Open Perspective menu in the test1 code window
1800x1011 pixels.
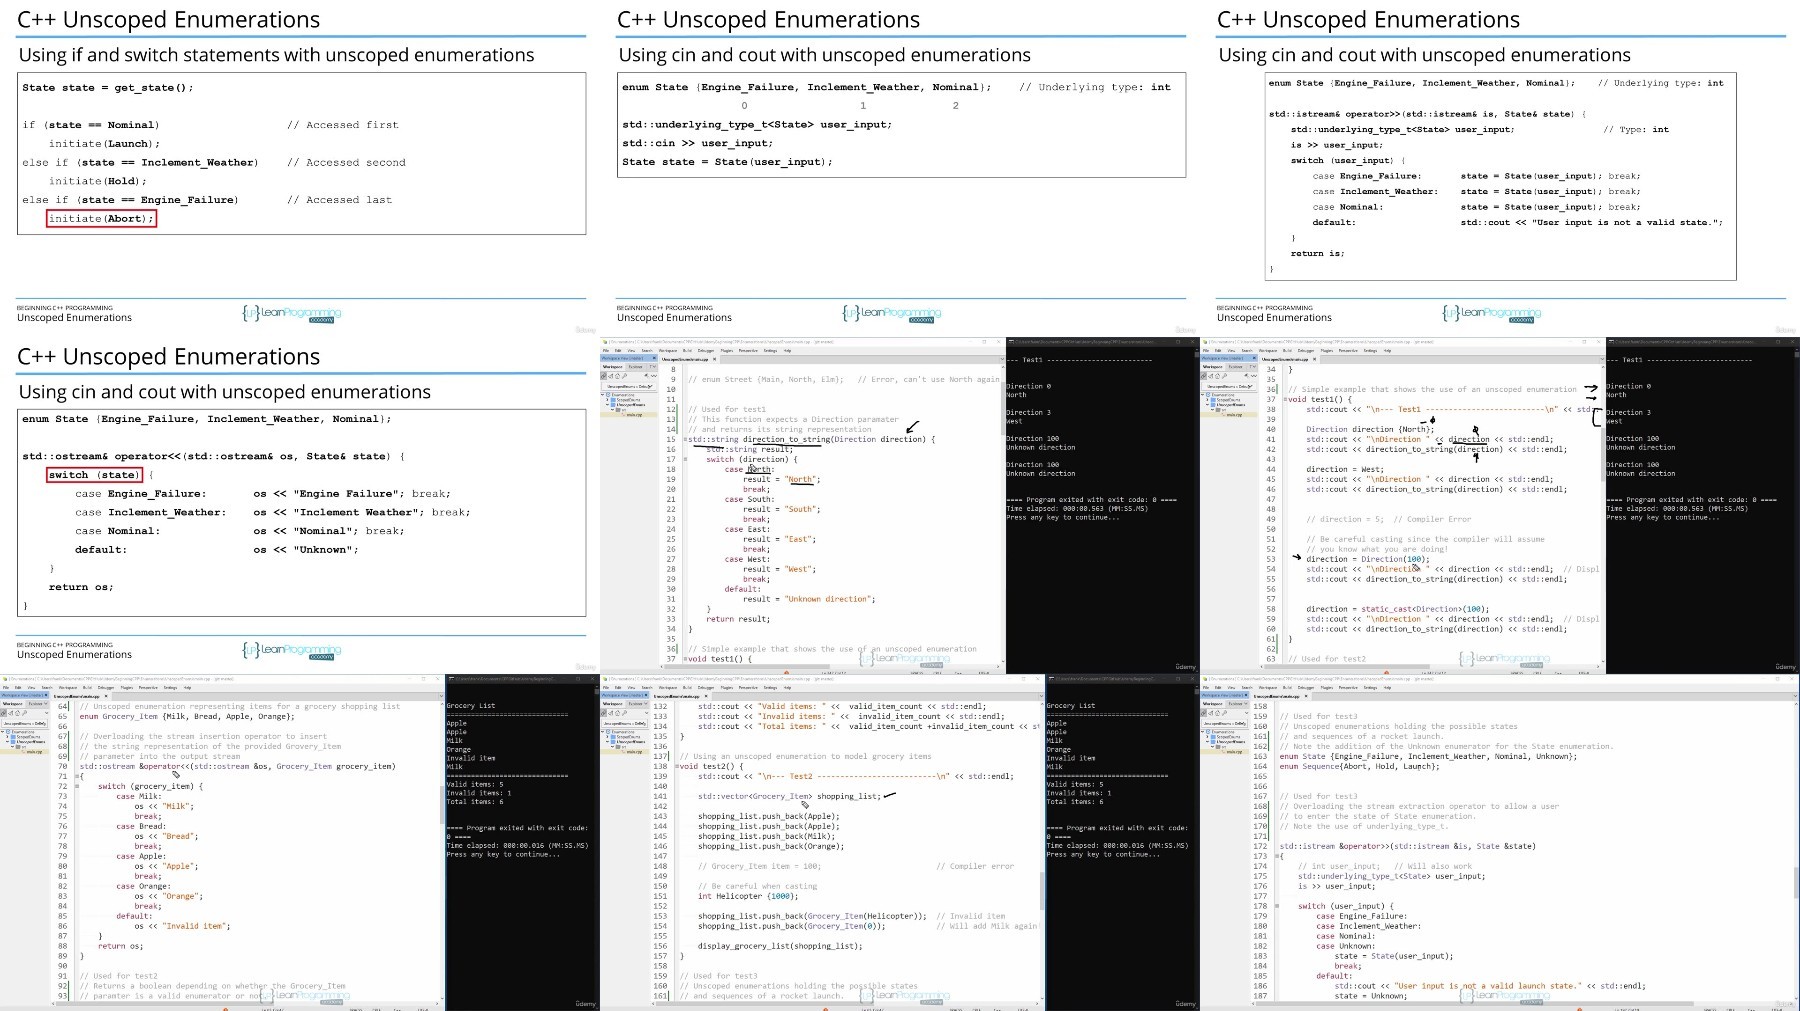(x=1348, y=350)
